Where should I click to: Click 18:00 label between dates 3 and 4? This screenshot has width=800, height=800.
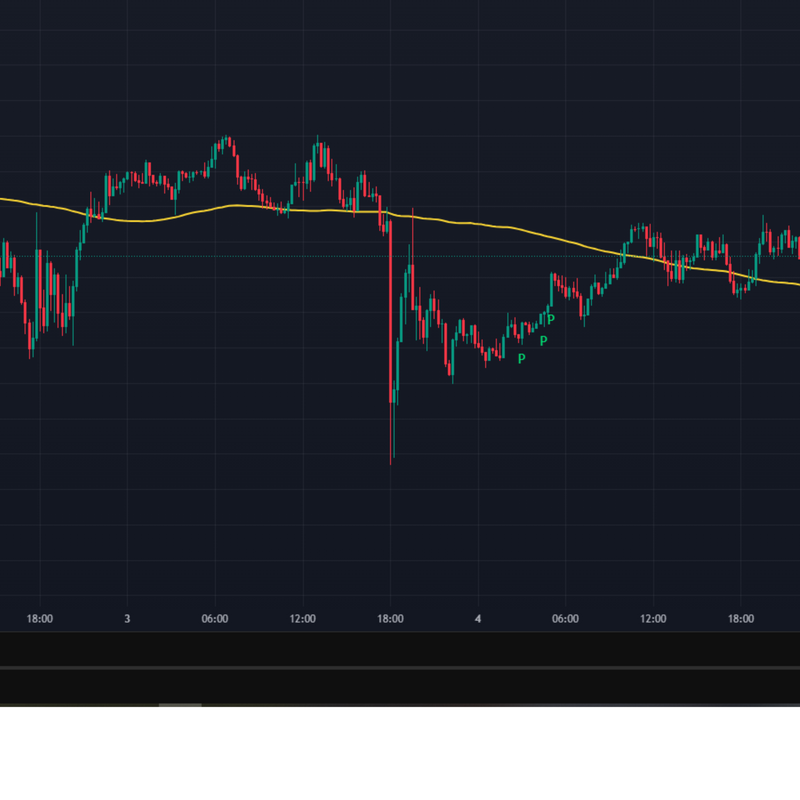point(390,619)
